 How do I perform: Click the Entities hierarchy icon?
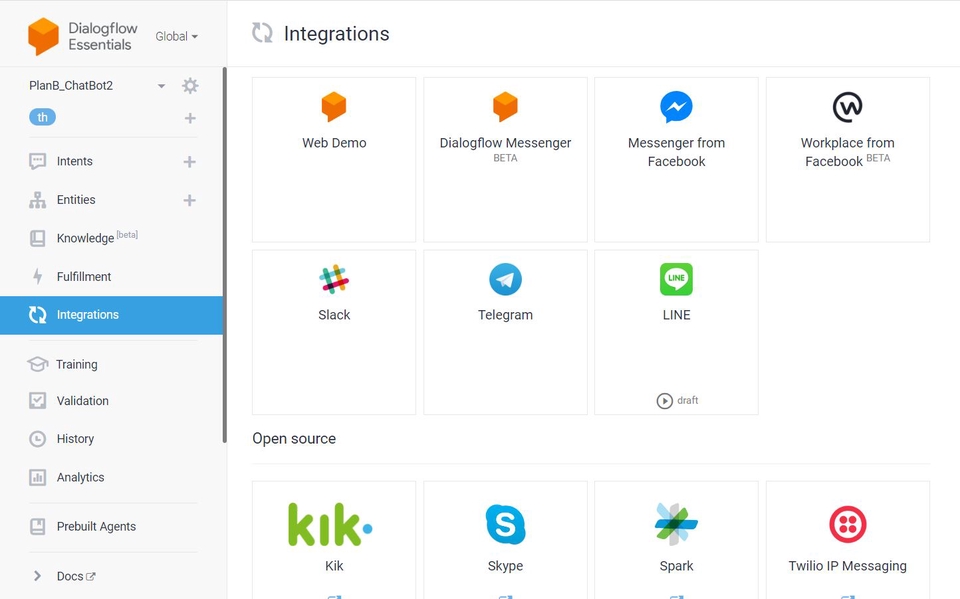click(37, 200)
